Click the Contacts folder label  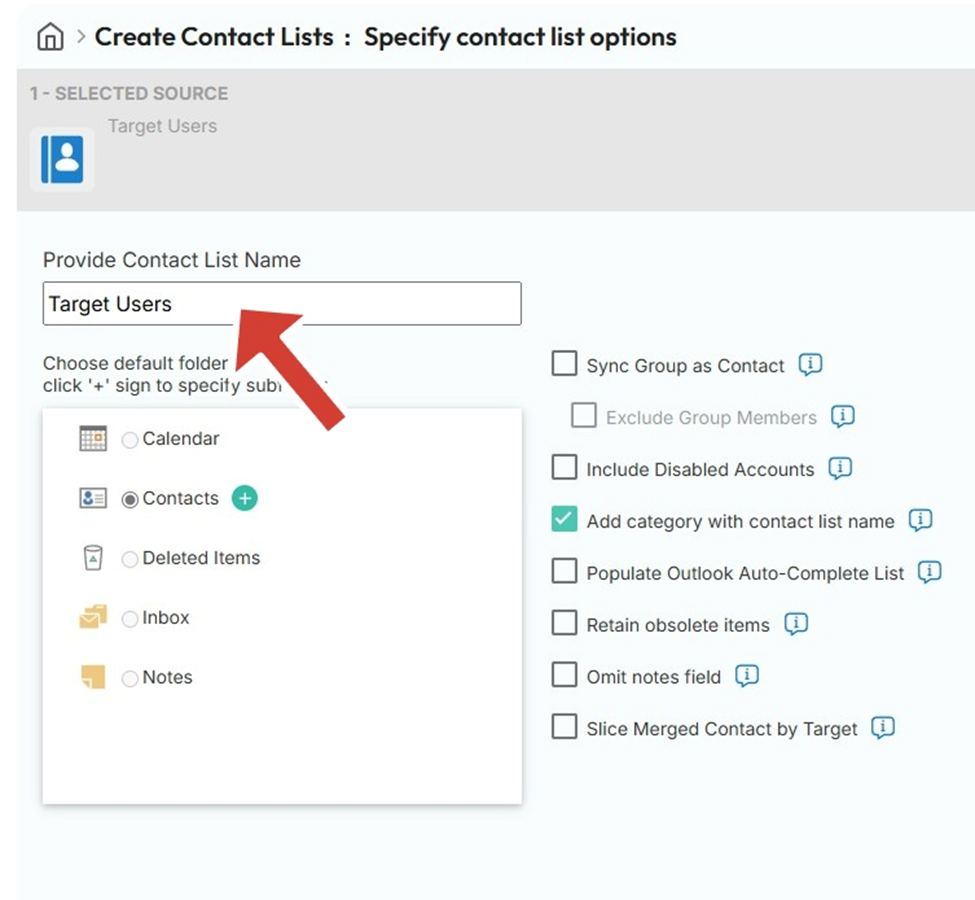180,498
